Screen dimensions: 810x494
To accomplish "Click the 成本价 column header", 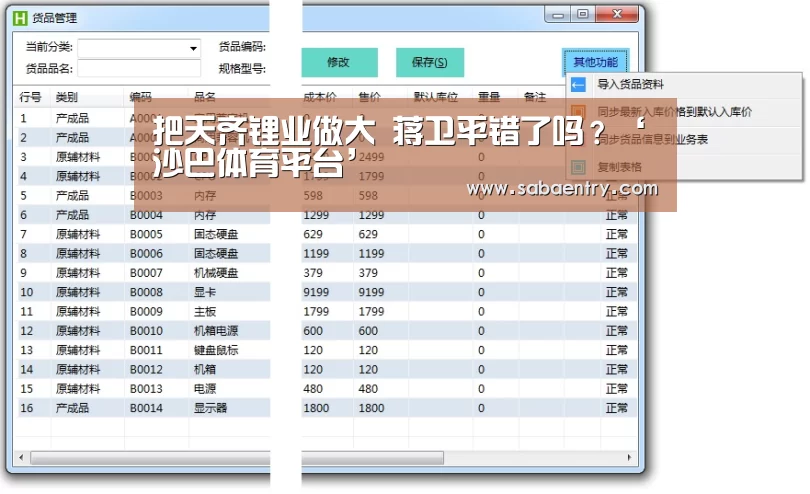I will tap(320, 97).
